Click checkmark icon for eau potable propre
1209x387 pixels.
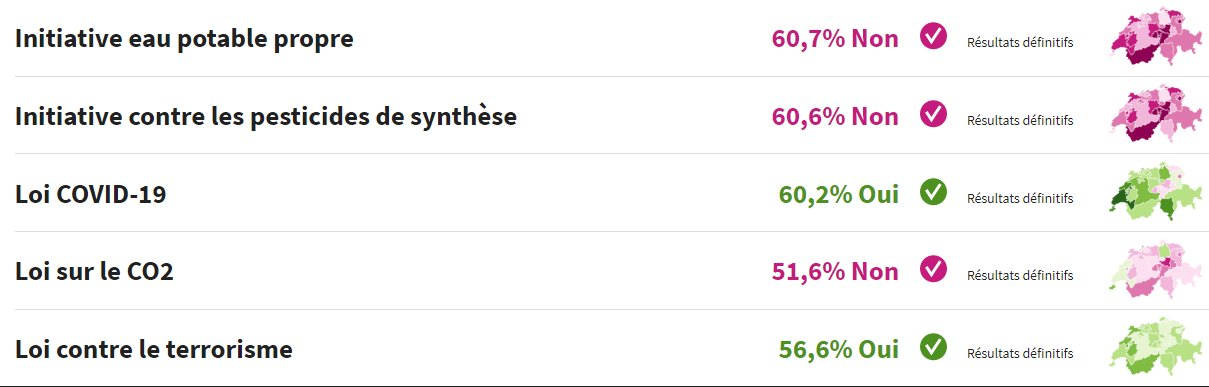[933, 38]
